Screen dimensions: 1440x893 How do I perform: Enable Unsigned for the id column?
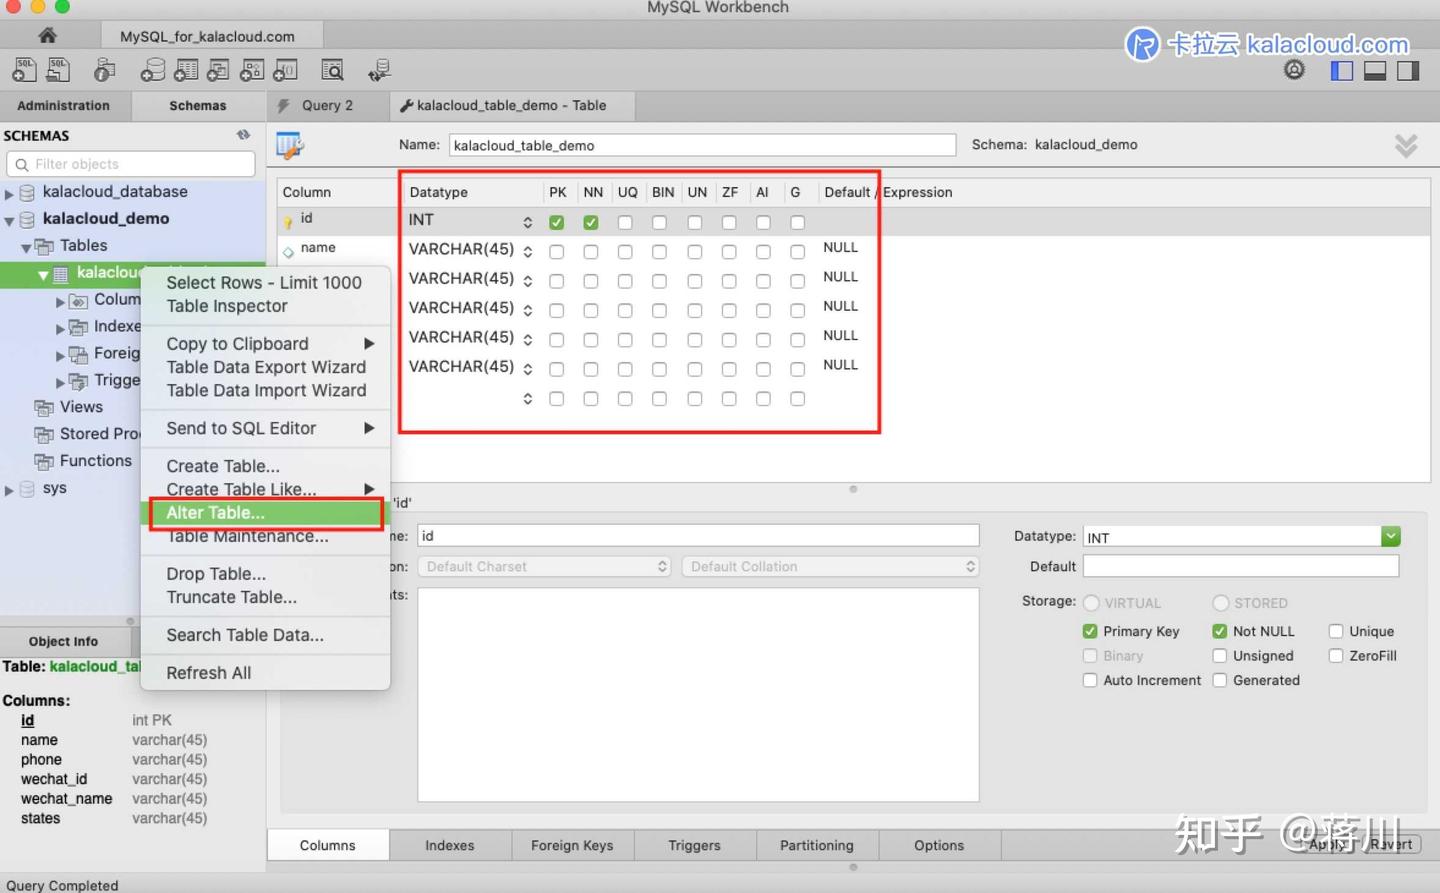1220,655
